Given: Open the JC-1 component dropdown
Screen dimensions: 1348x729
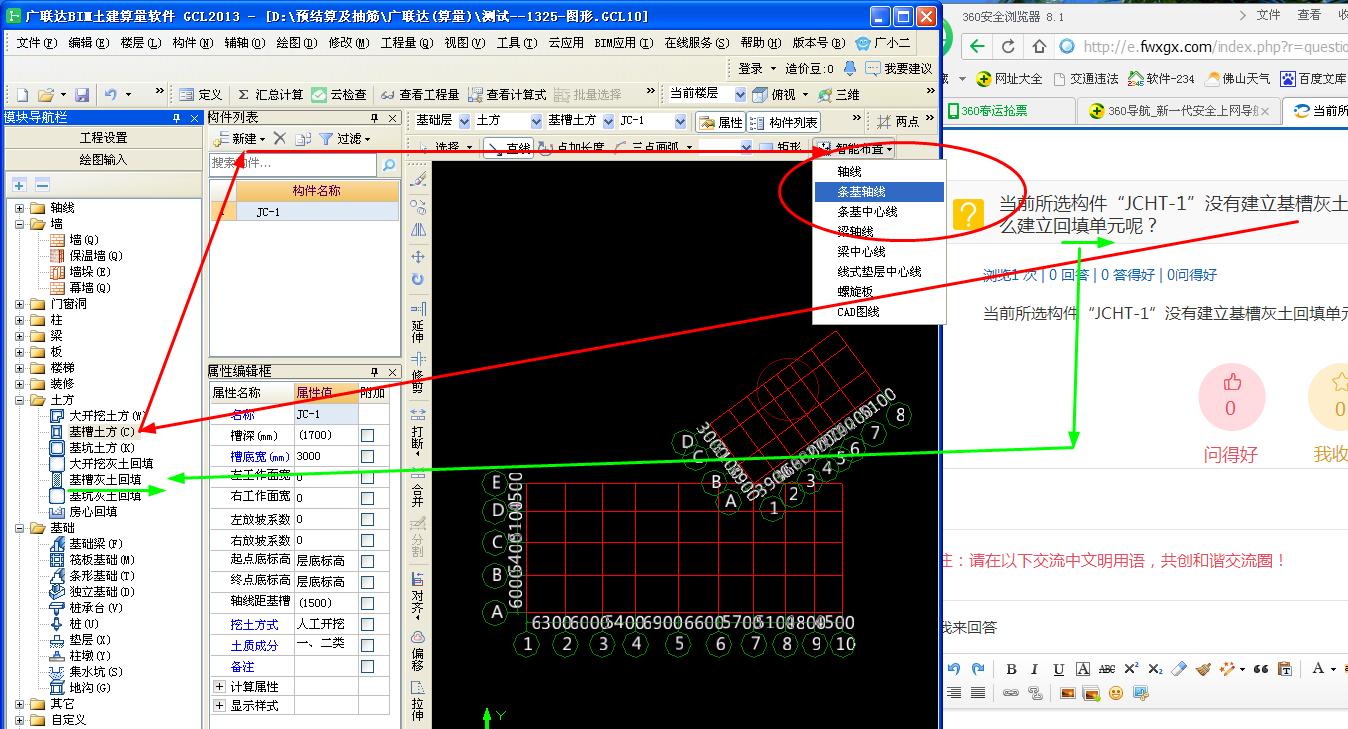Looking at the screenshot, I should click(681, 121).
